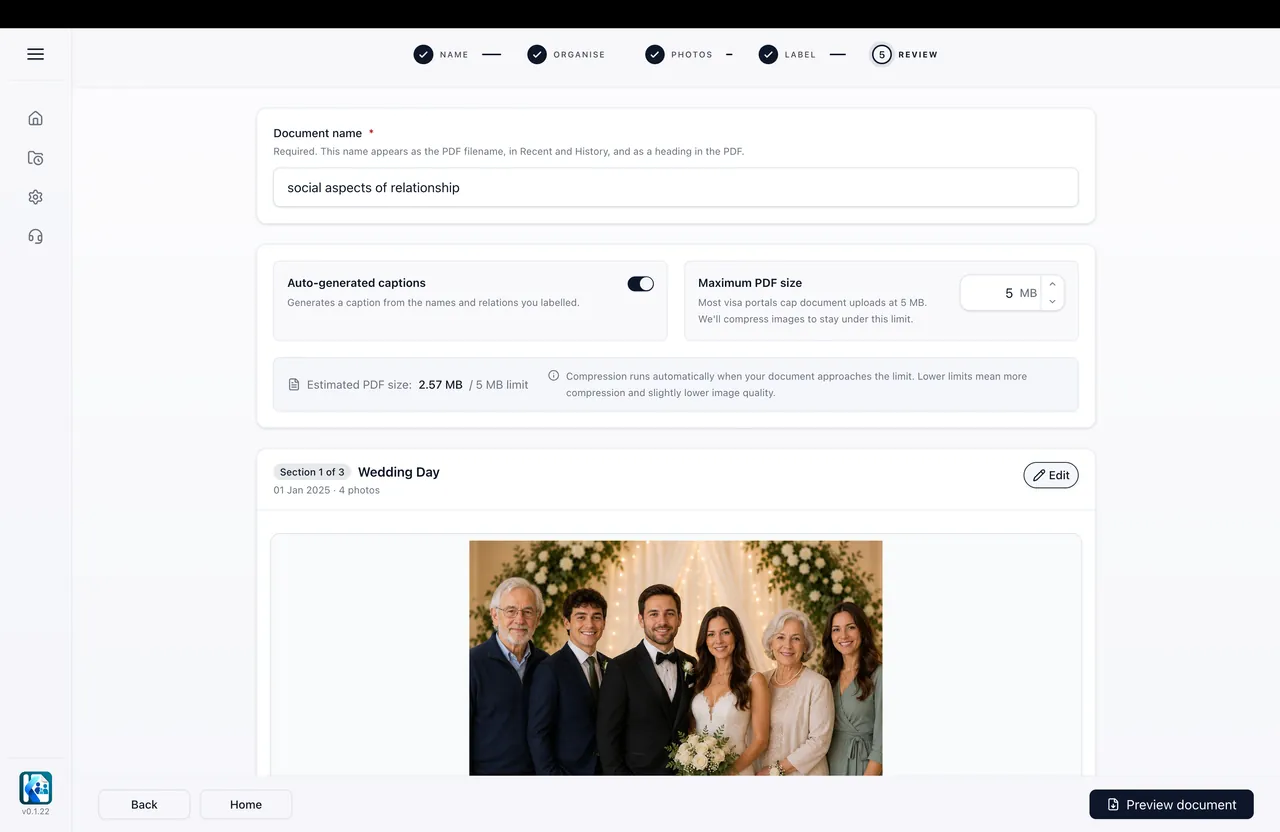Go to Home via sidebar house icon

pyautogui.click(x=35, y=118)
